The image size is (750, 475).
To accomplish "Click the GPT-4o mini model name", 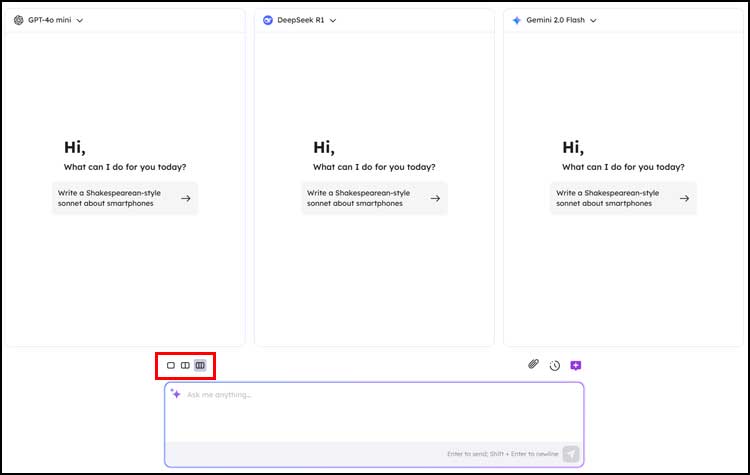I will (49, 20).
